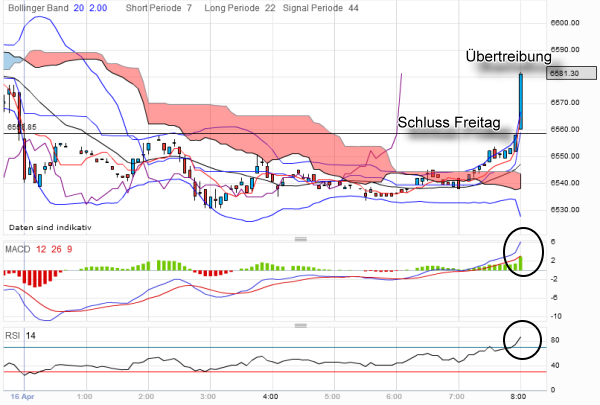The width and height of the screenshot is (600, 405).
Task: Select the RSI period value 14
Action: [31, 336]
